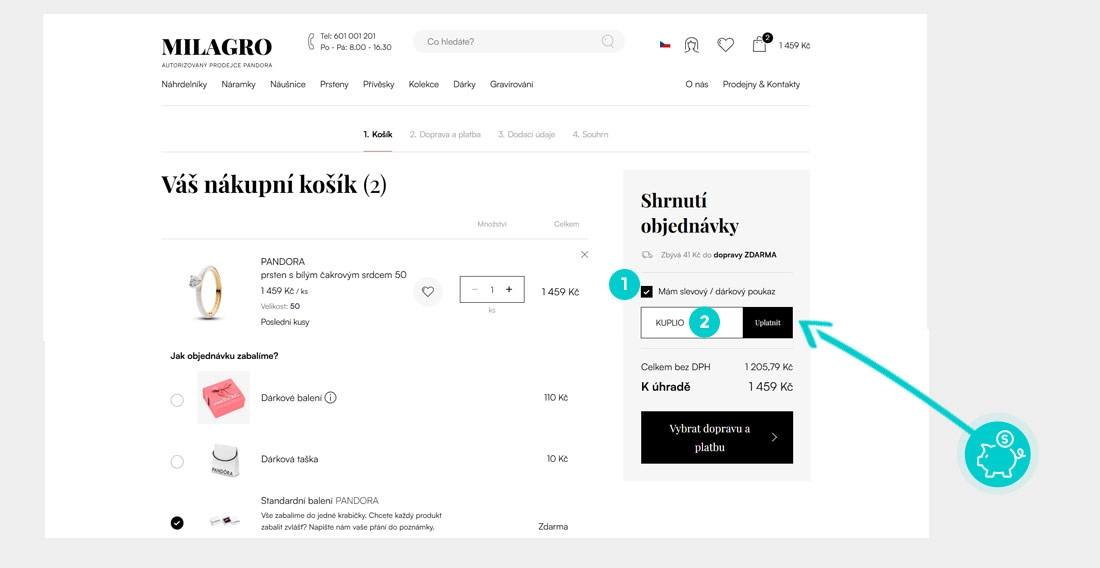
Task: Click the piggy bank savings icon
Action: 997,454
